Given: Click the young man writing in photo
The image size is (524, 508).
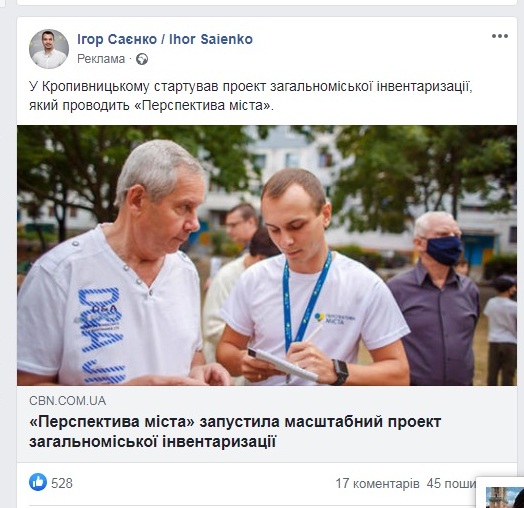Looking at the screenshot, I should [311, 277].
